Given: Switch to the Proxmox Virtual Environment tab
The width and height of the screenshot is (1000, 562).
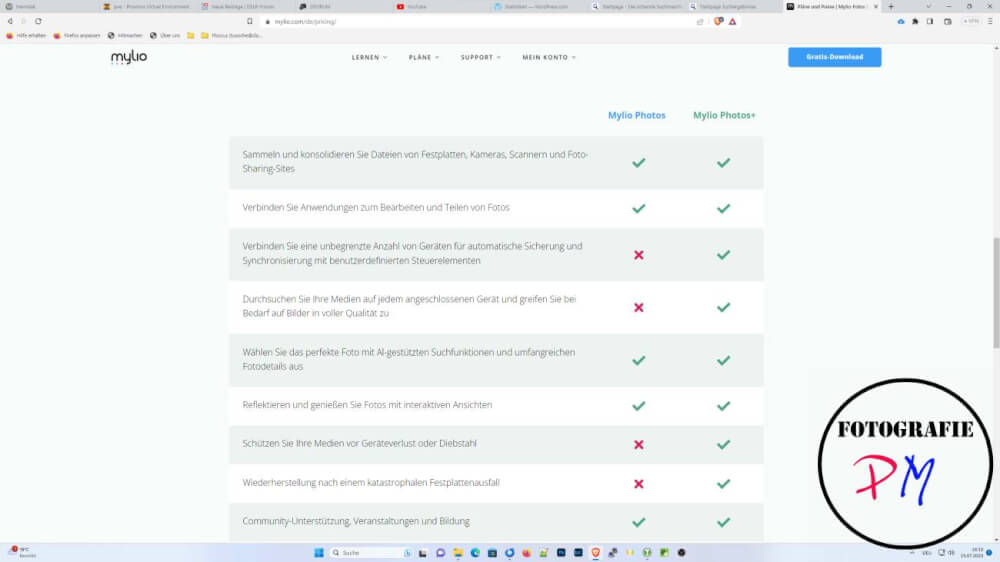Looking at the screenshot, I should [x=148, y=6].
